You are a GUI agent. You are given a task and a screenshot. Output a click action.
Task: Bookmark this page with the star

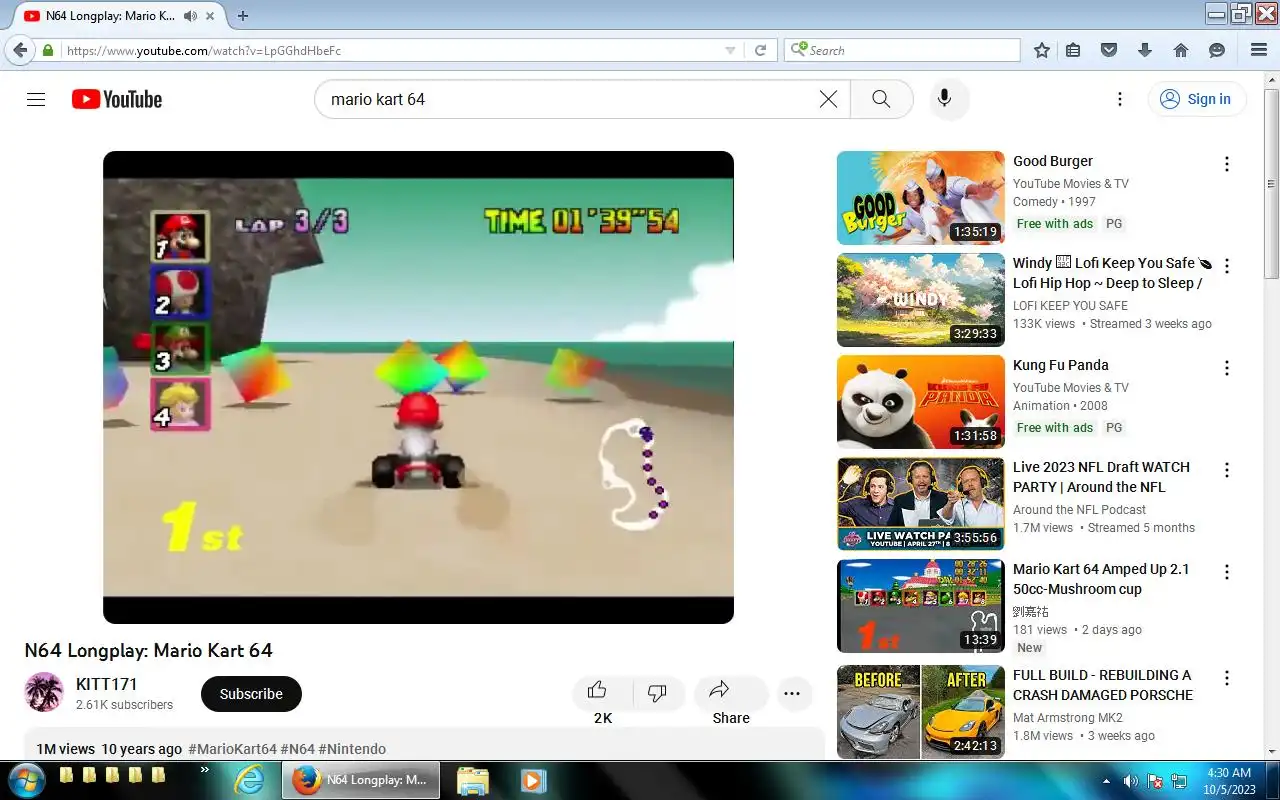point(1042,50)
